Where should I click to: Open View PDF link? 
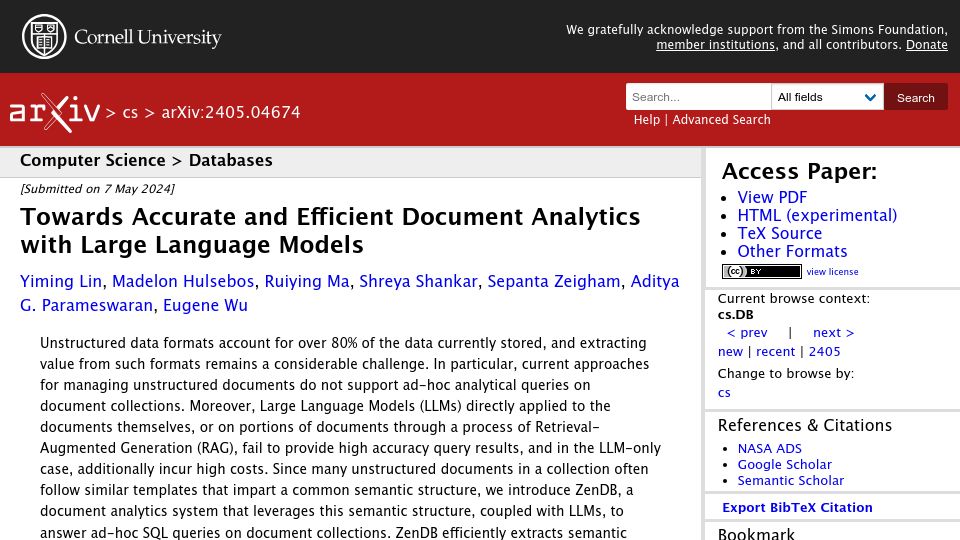772,197
